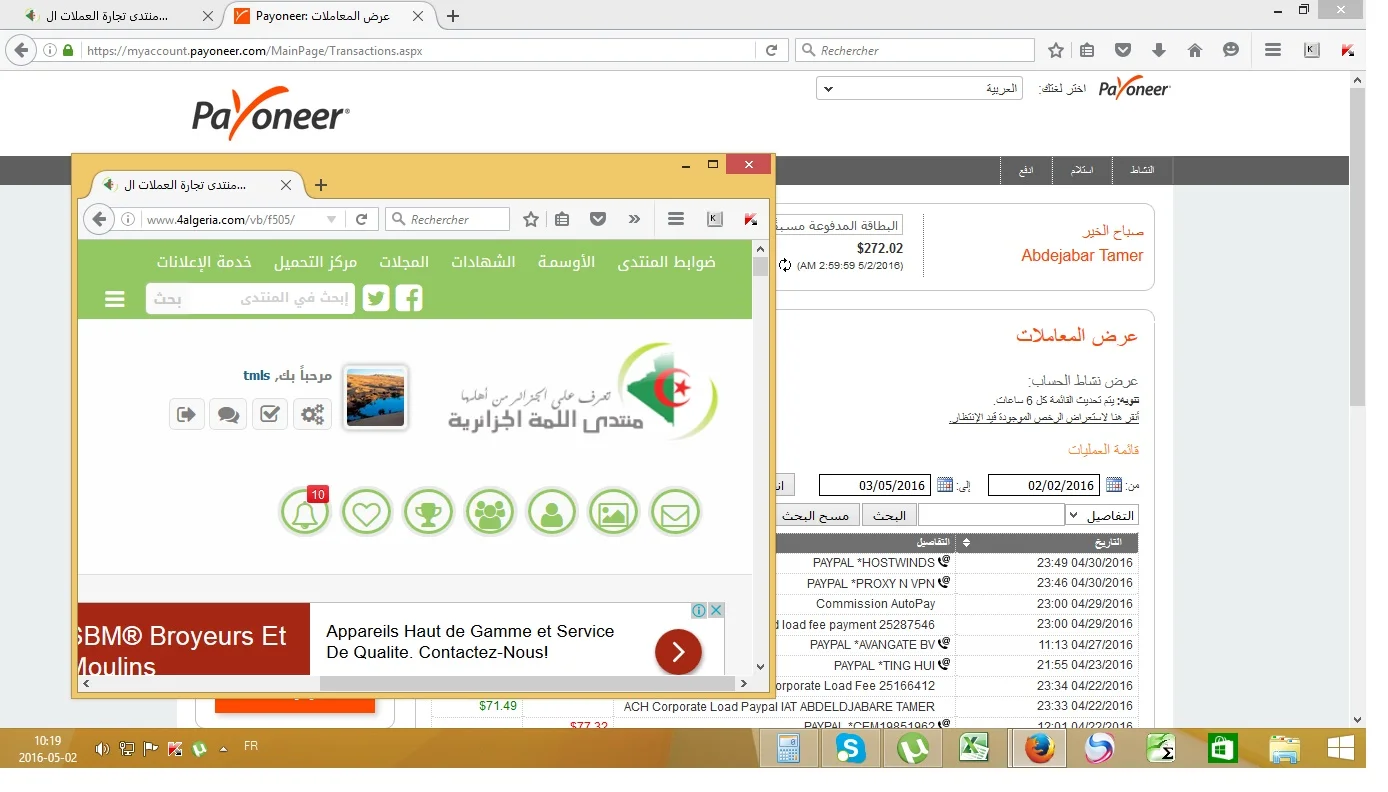This screenshot has height=792, width=1388.
Task: Open ضوابط المنتدى forum menu item
Action: coord(666,262)
